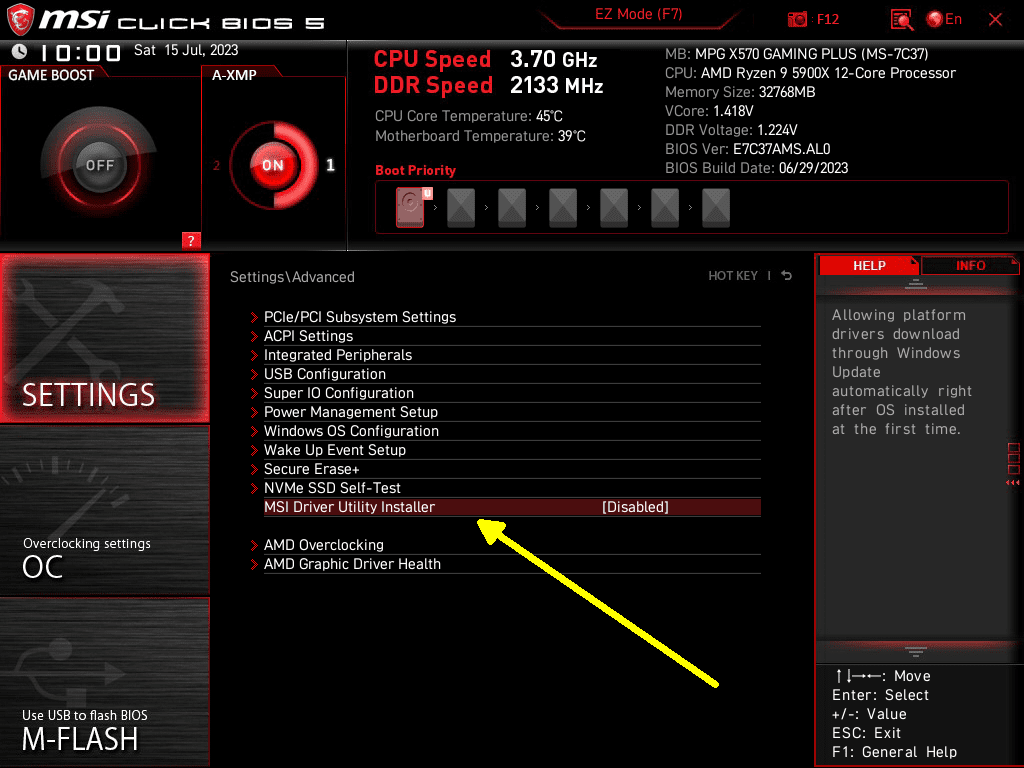Viewport: 1024px width, 768px height.
Task: Click the Memory Size 32768MB text
Action: point(740,92)
